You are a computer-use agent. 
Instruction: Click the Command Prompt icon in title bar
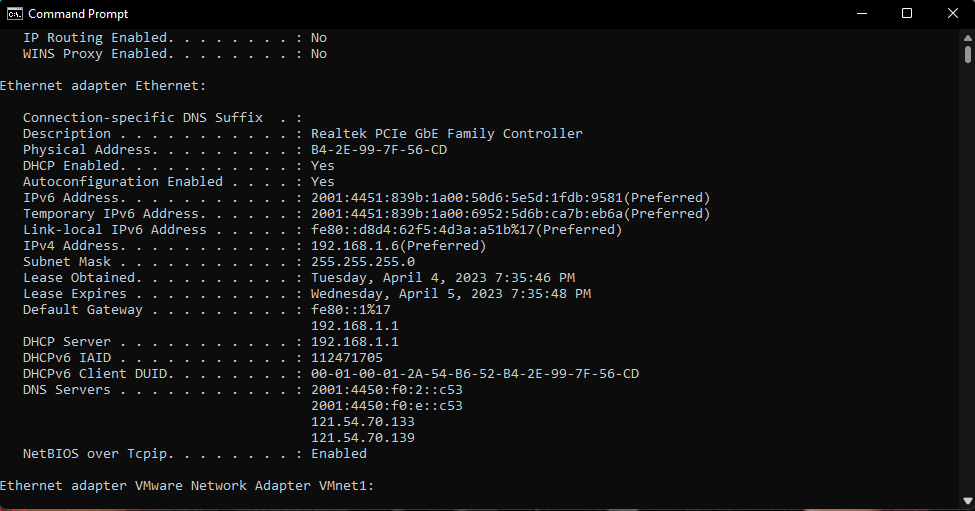click(x=14, y=14)
